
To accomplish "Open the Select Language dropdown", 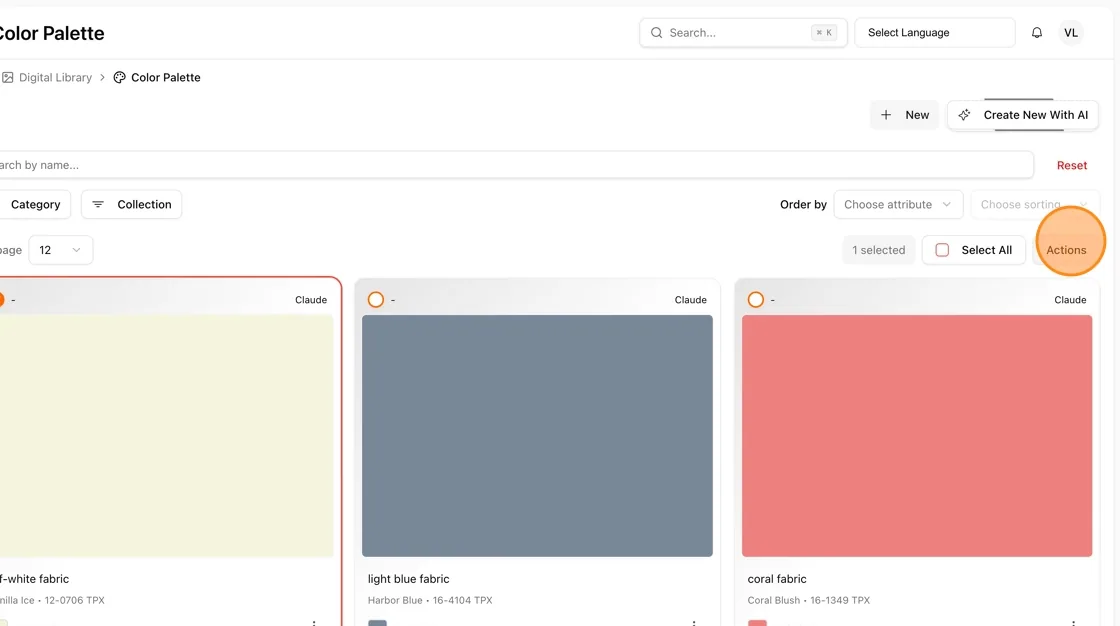I will pos(934,33).
